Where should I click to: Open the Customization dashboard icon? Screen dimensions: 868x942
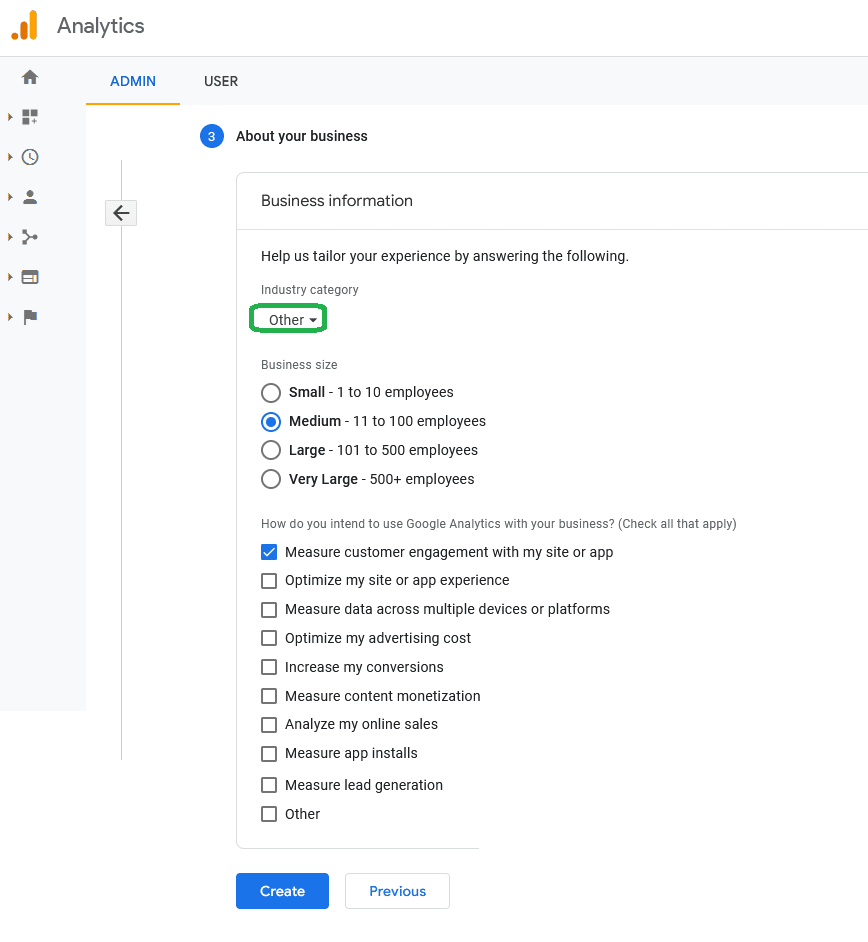pyautogui.click(x=30, y=117)
